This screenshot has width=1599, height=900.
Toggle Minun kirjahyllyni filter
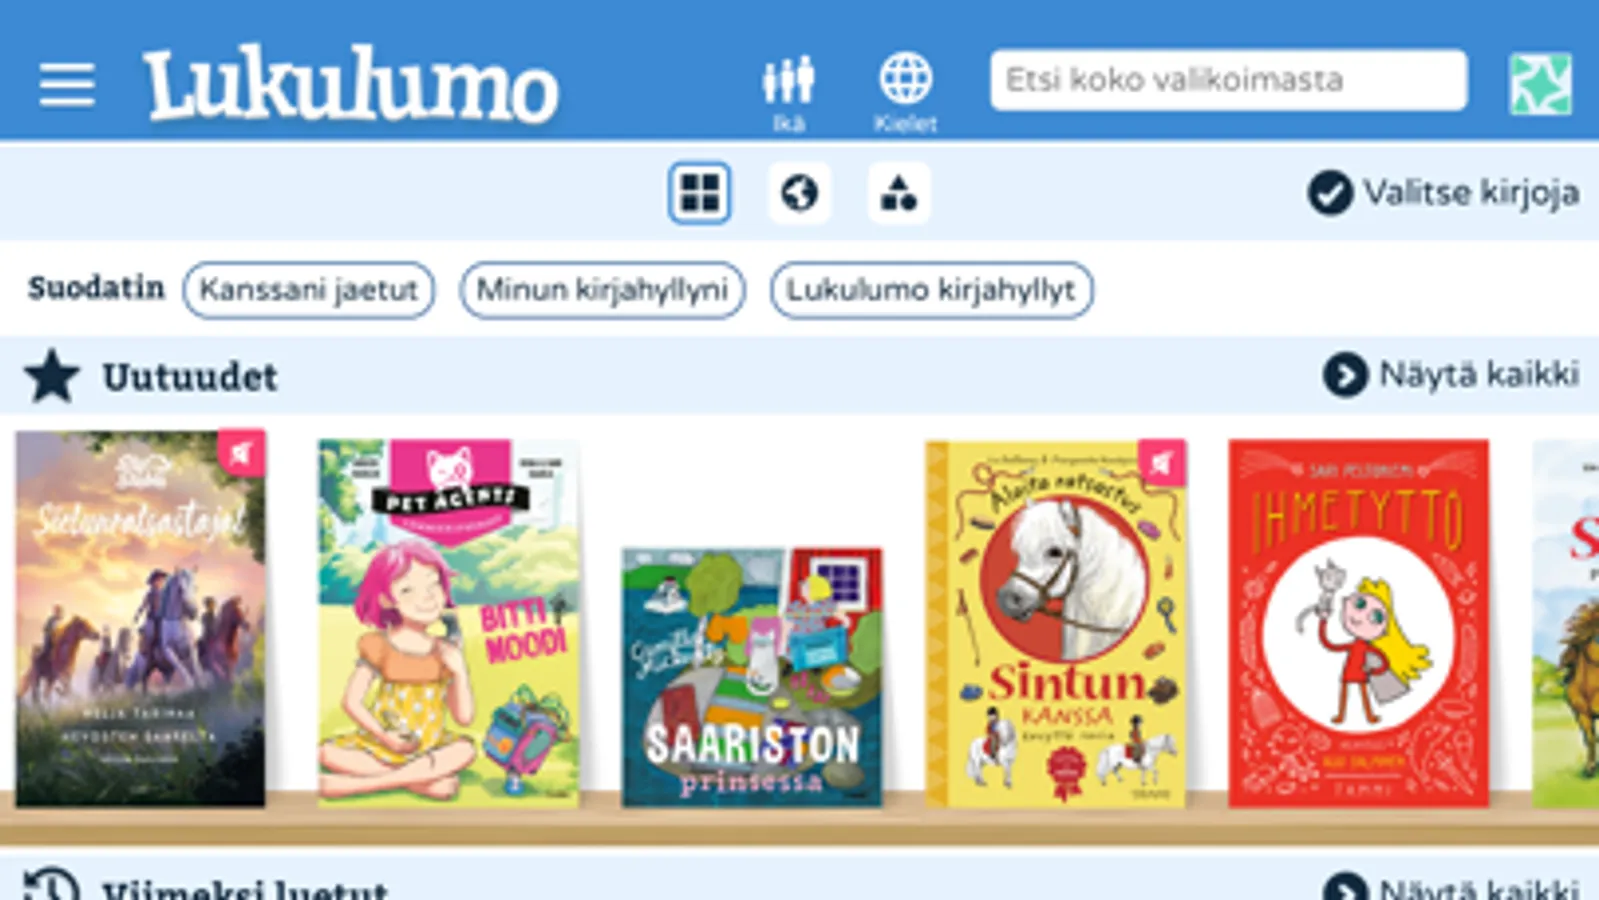pyautogui.click(x=602, y=290)
